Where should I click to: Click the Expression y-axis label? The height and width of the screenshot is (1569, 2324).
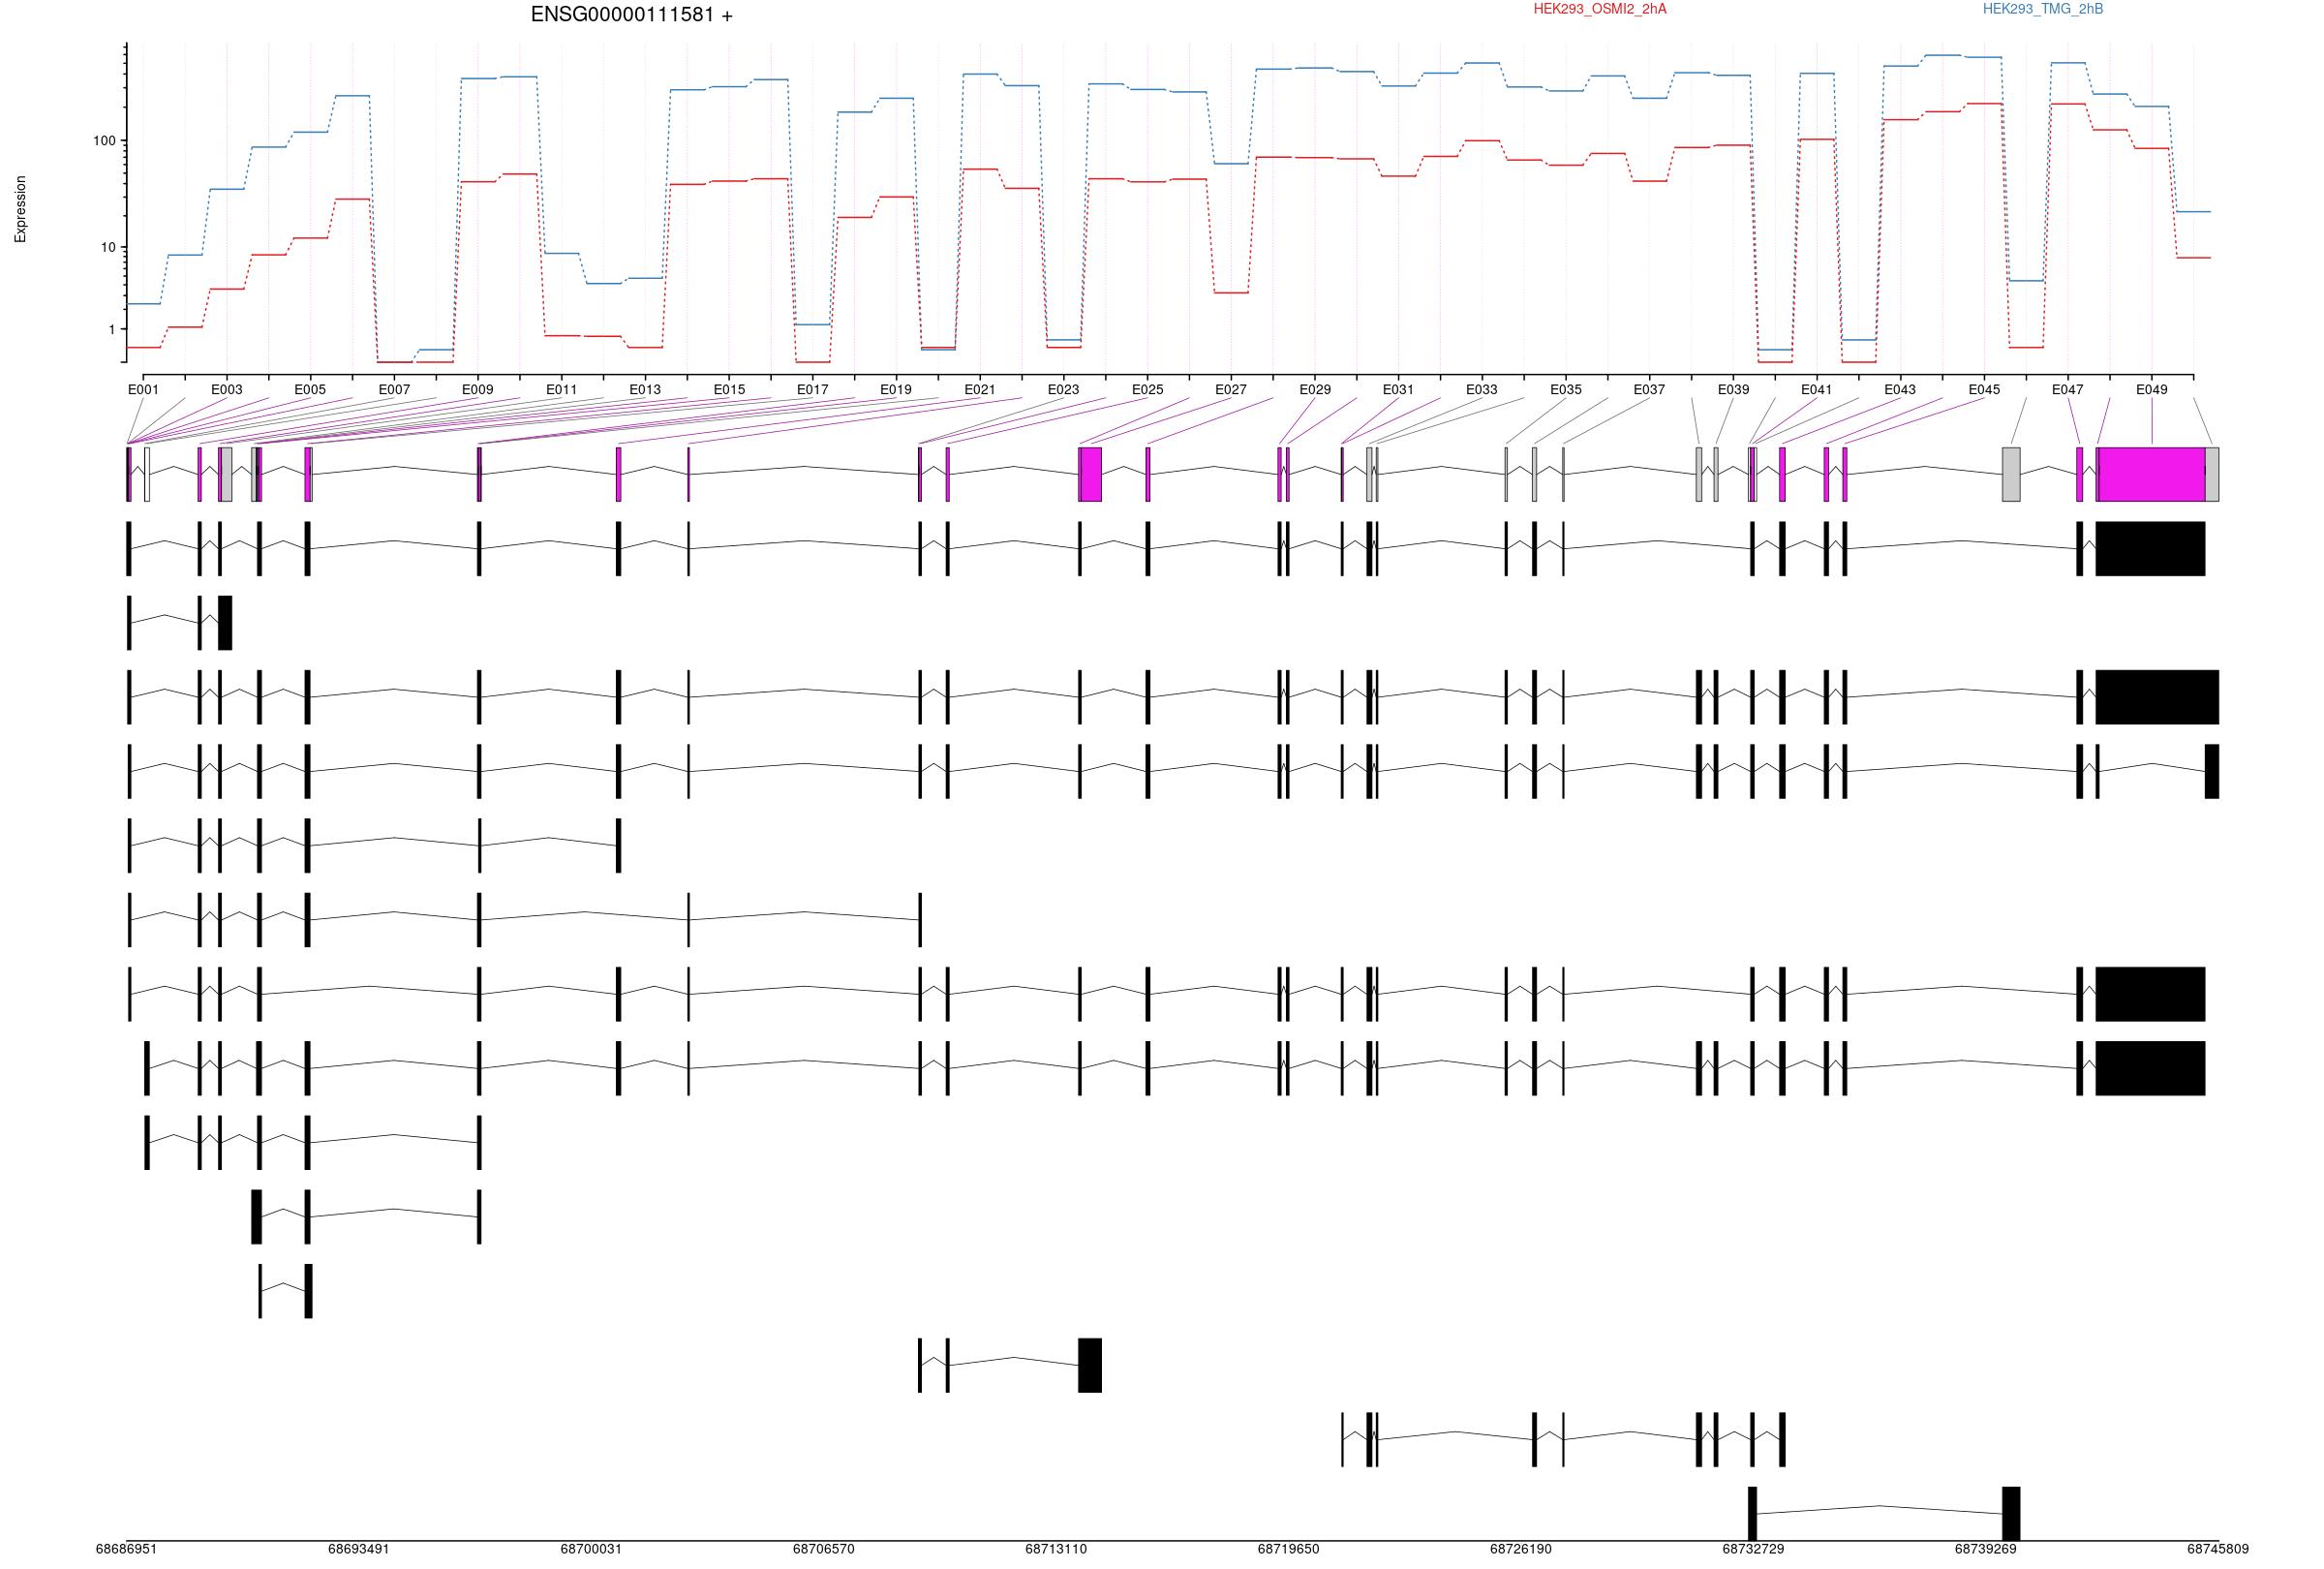20,209
